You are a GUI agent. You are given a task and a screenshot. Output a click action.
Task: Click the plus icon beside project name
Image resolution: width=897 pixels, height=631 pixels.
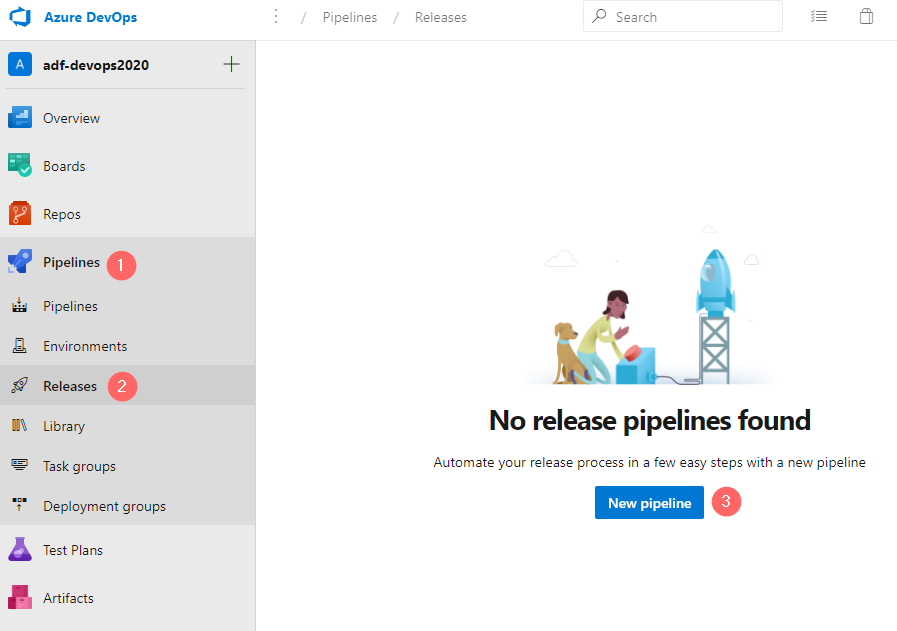click(x=231, y=64)
